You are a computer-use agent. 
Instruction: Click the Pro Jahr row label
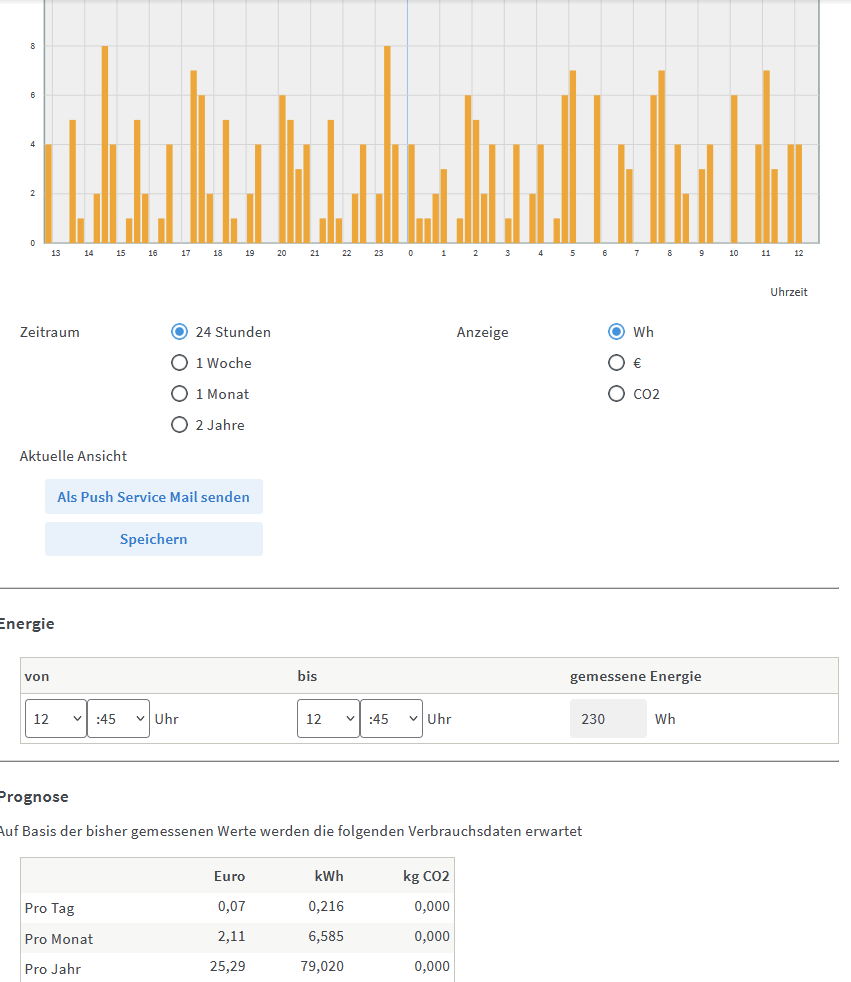click(x=53, y=969)
